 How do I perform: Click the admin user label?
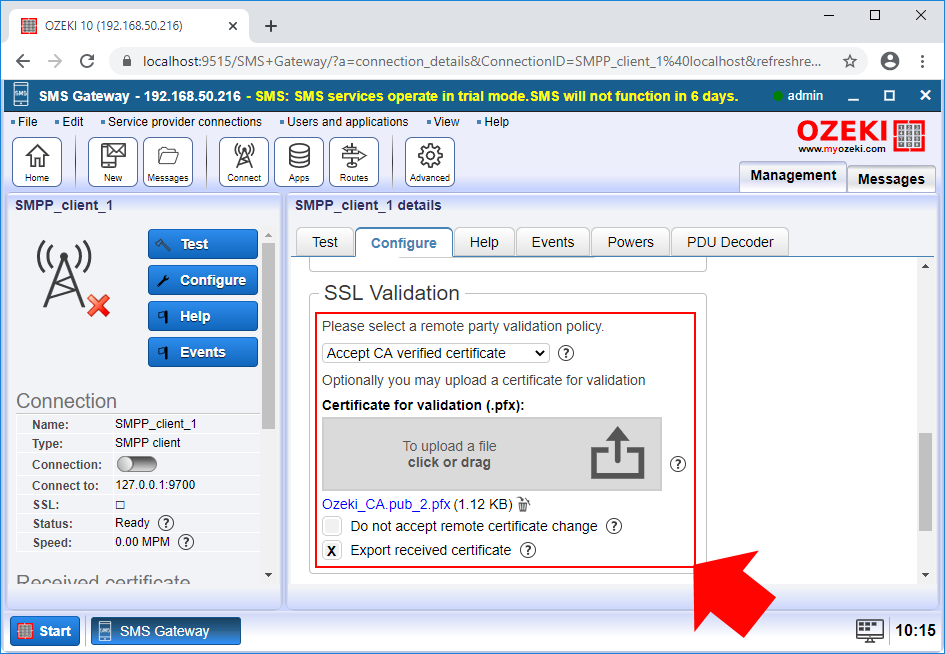(805, 96)
